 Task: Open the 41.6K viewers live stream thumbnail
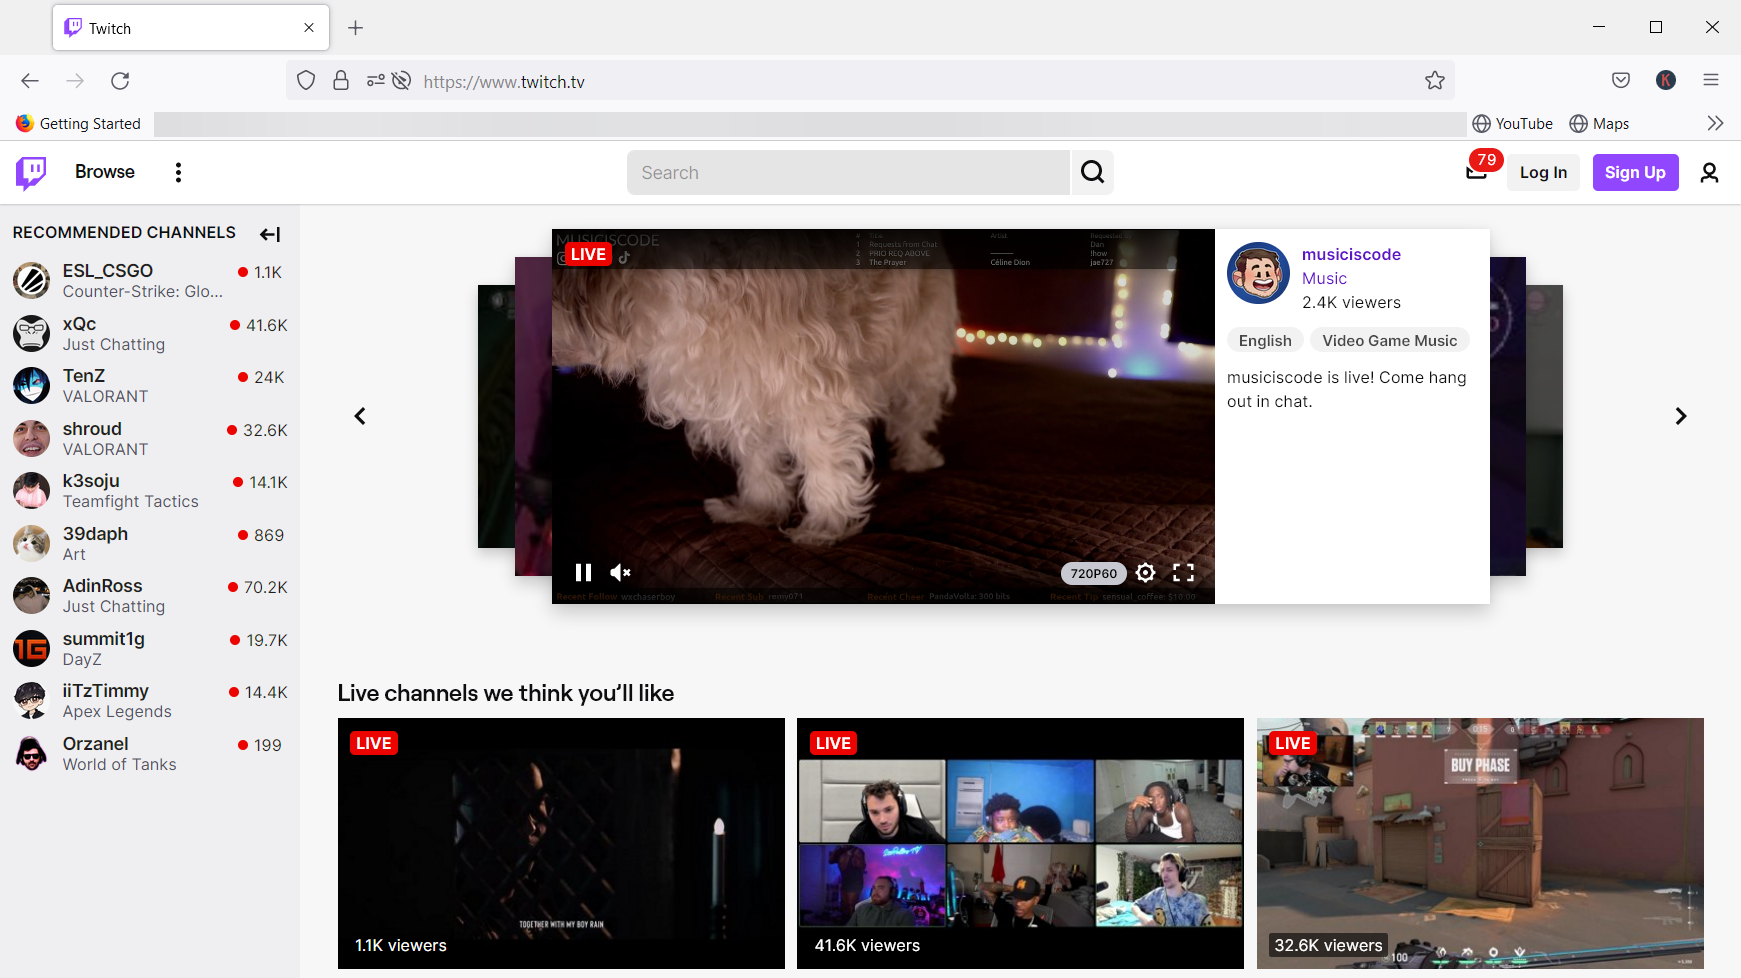click(x=1020, y=843)
